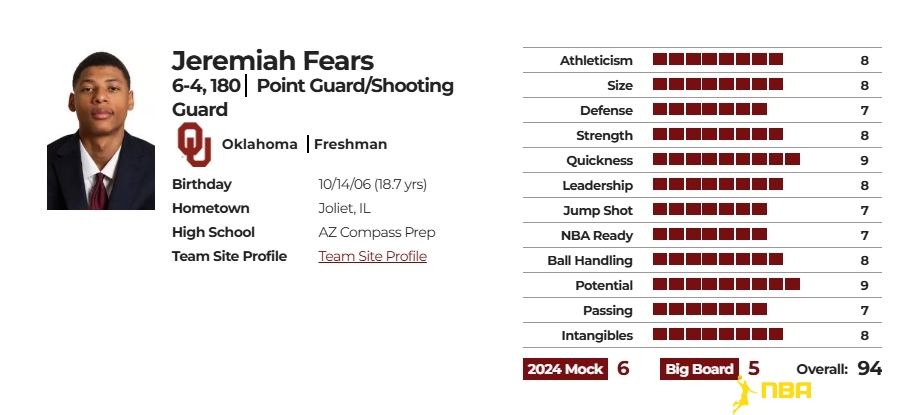This screenshot has height=415, width=900.
Task: Click the Overall score 94
Action: [870, 369]
